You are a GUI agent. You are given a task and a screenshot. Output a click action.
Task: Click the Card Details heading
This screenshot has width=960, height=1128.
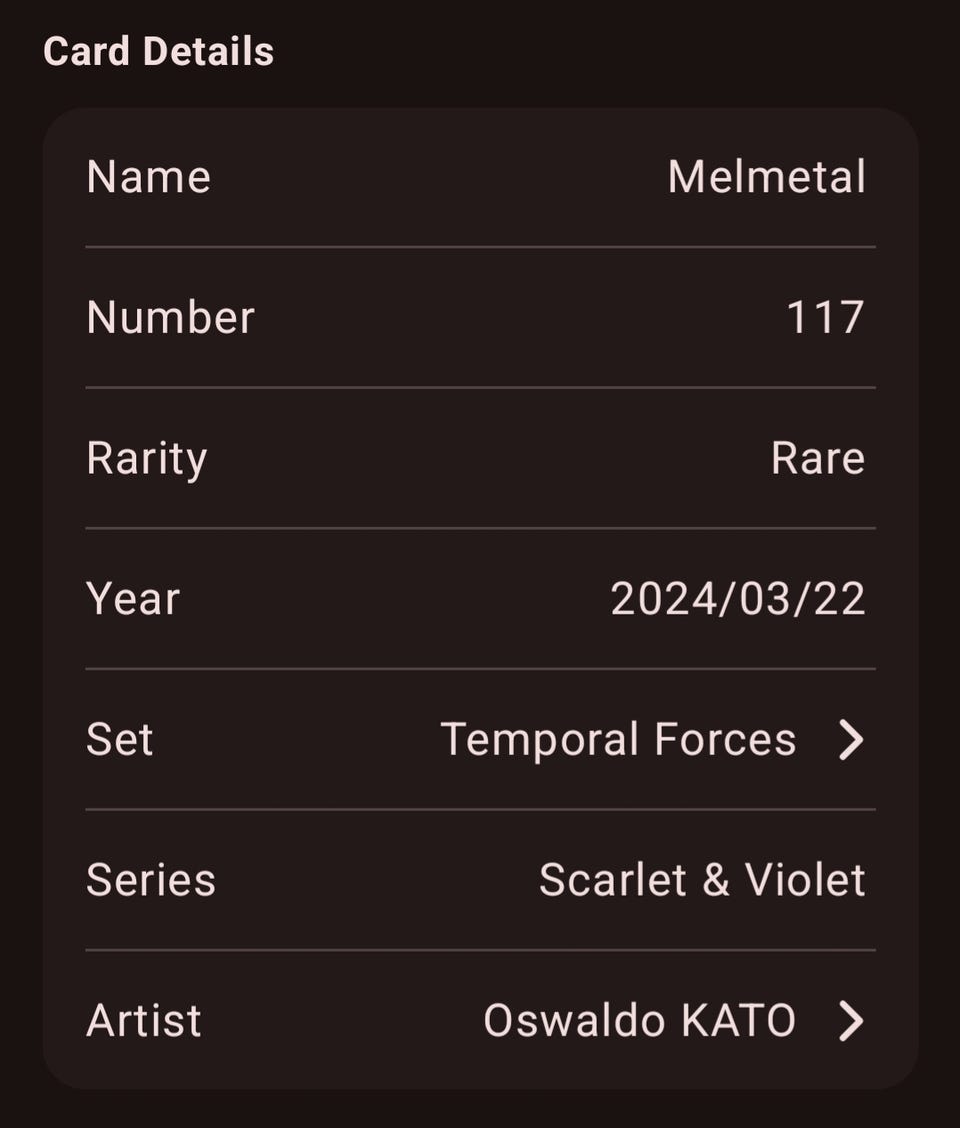coord(158,52)
